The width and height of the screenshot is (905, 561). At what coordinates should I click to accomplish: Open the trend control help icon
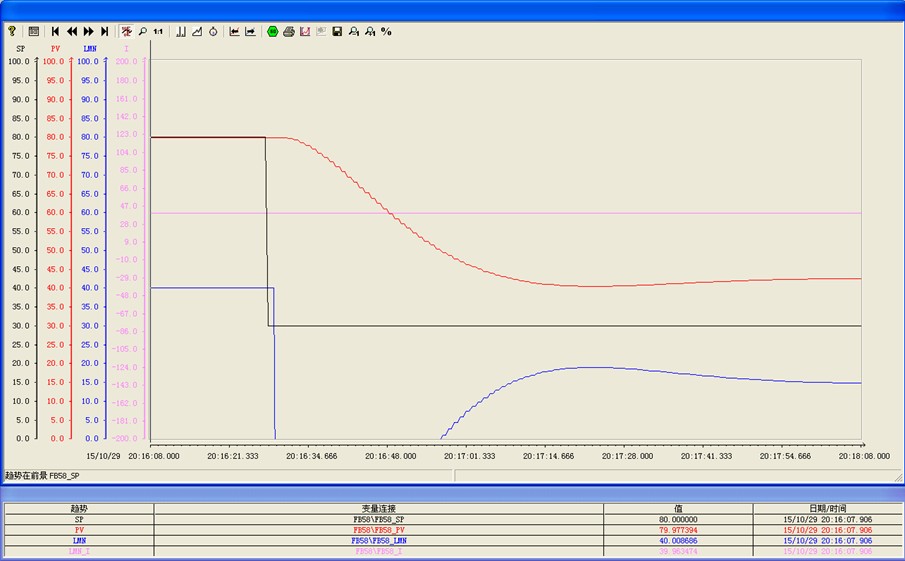[x=12, y=31]
